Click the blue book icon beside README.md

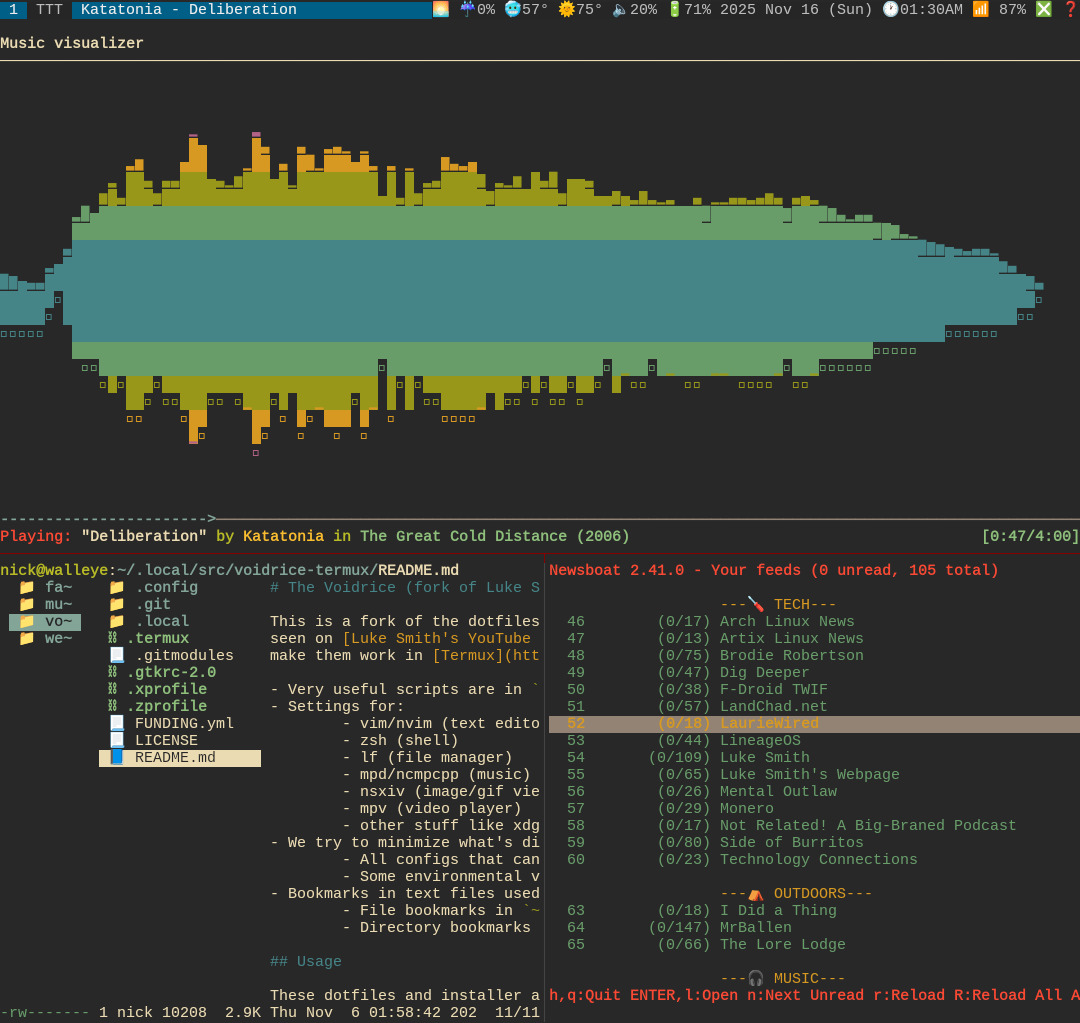coord(117,758)
